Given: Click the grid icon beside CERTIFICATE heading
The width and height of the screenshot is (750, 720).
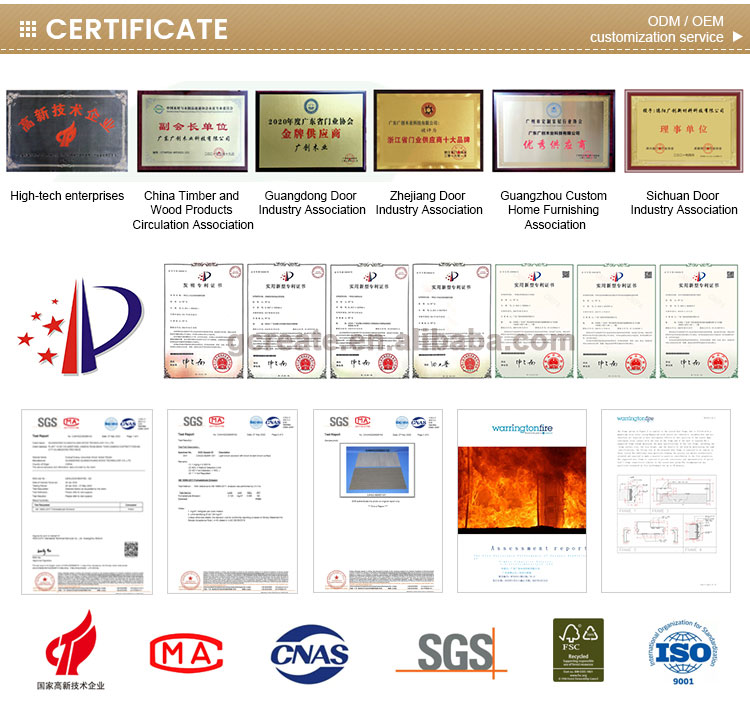Looking at the screenshot, I should (x=28, y=29).
